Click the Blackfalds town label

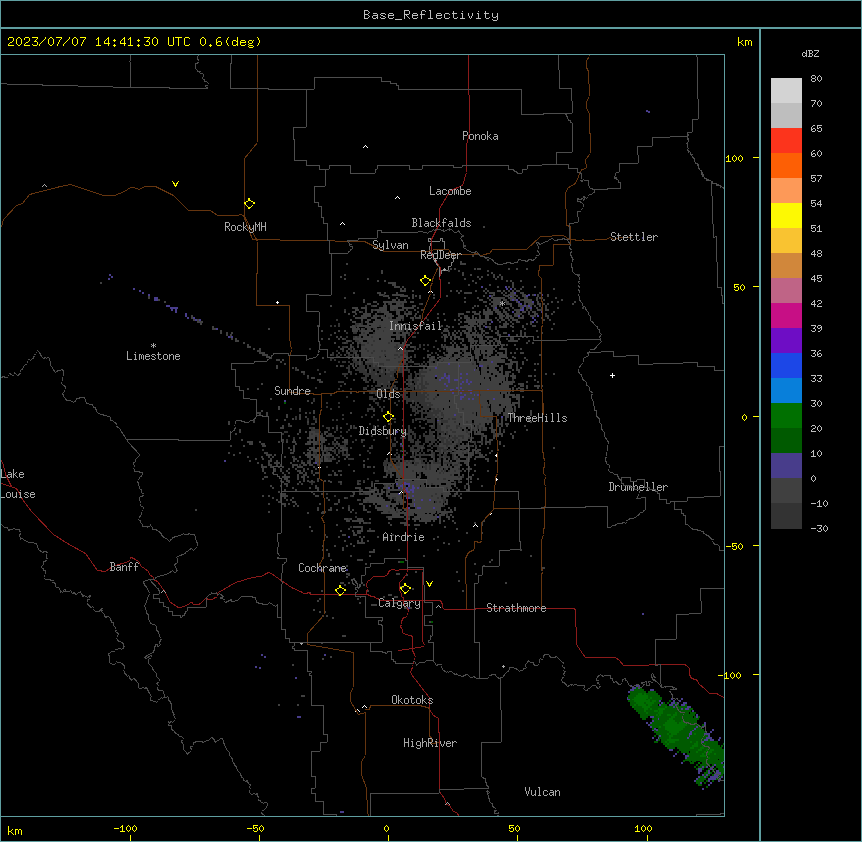click(441, 223)
